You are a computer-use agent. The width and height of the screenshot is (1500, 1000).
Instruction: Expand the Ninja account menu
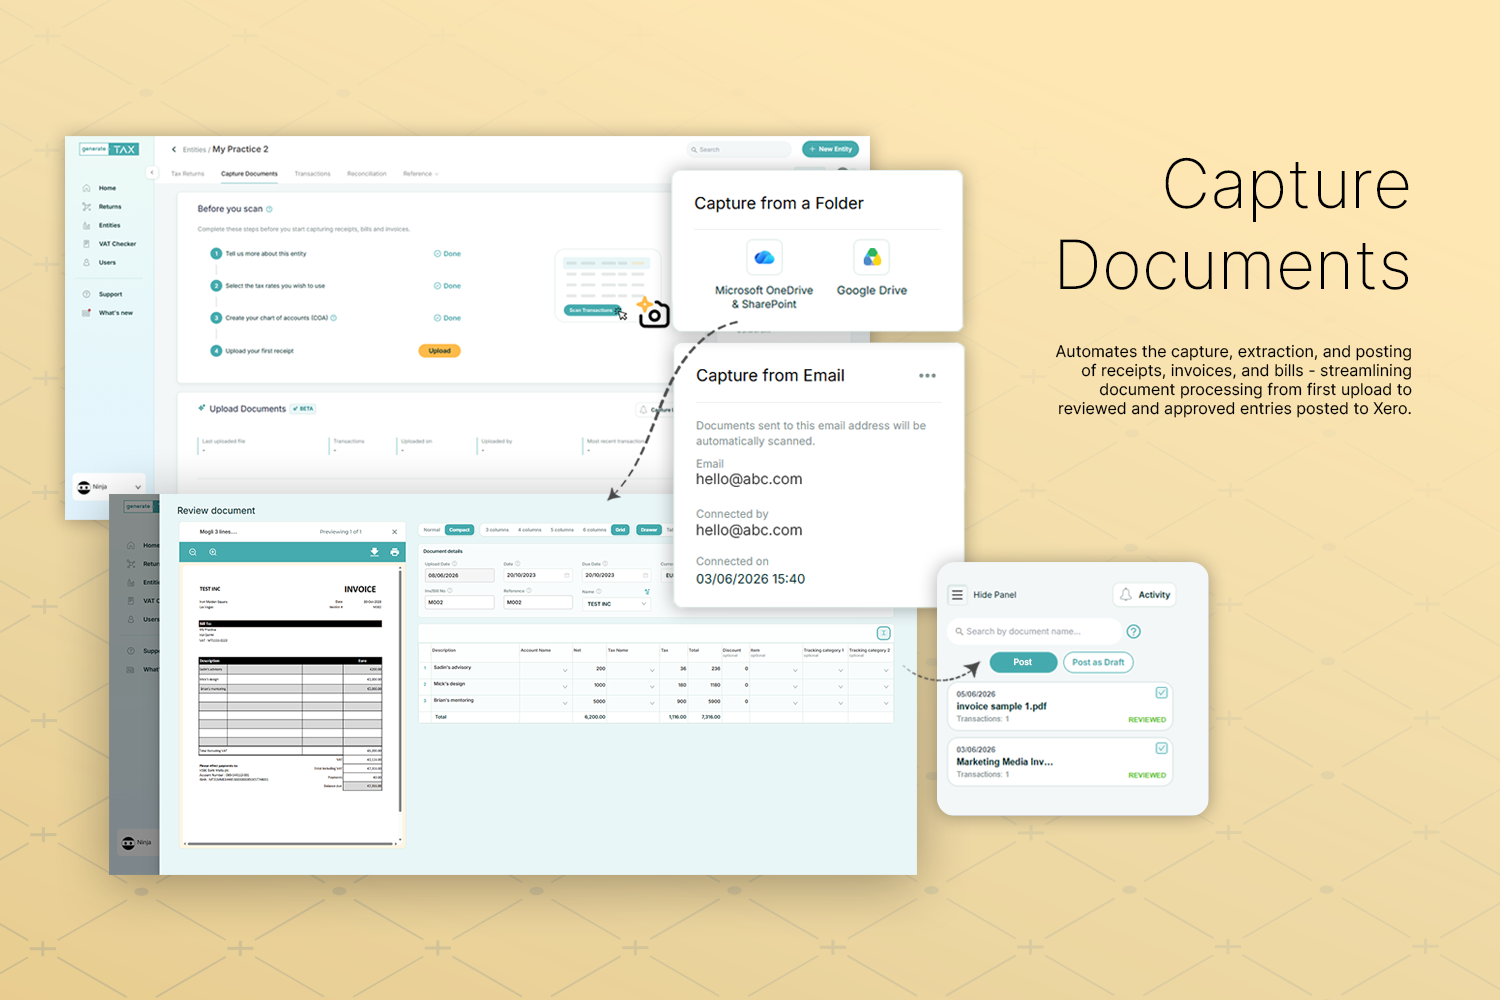(138, 487)
